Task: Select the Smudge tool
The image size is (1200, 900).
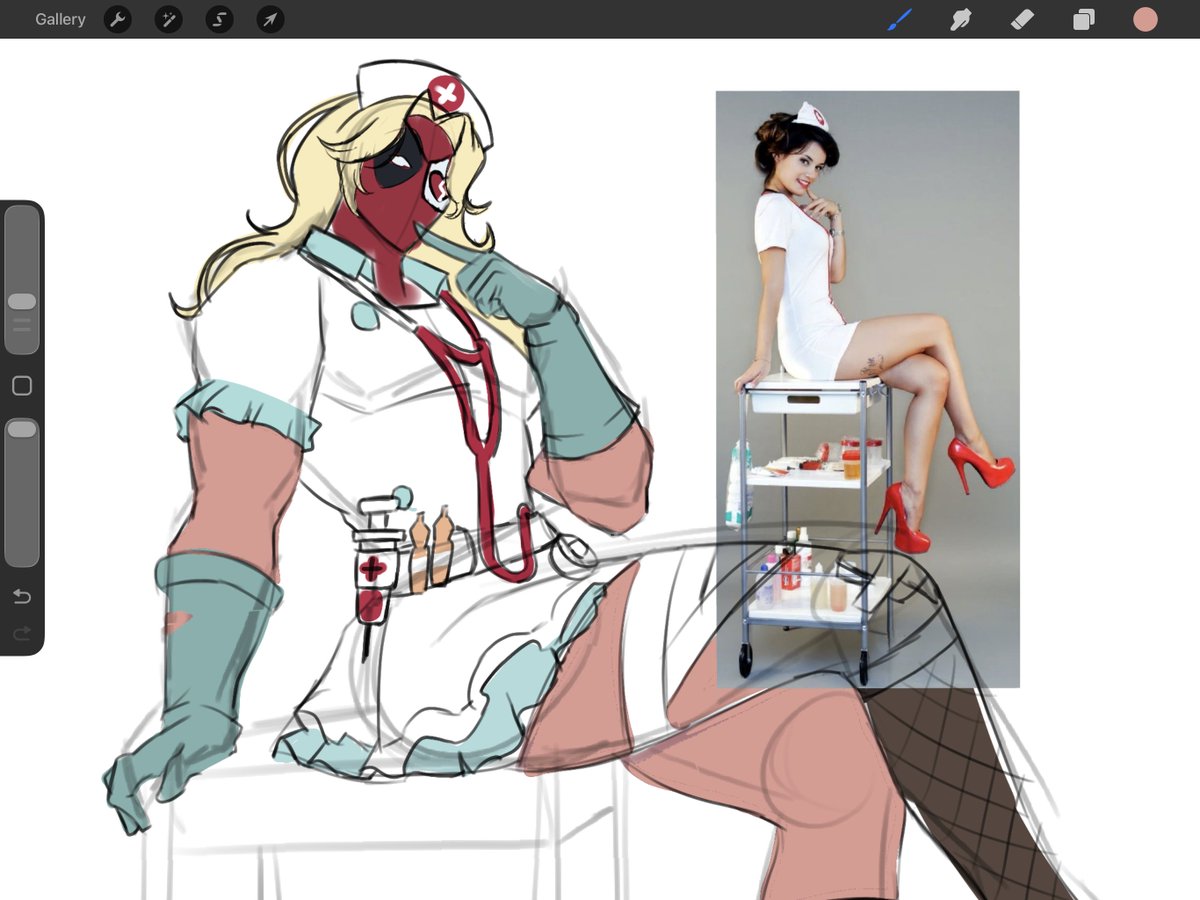Action: click(961, 19)
